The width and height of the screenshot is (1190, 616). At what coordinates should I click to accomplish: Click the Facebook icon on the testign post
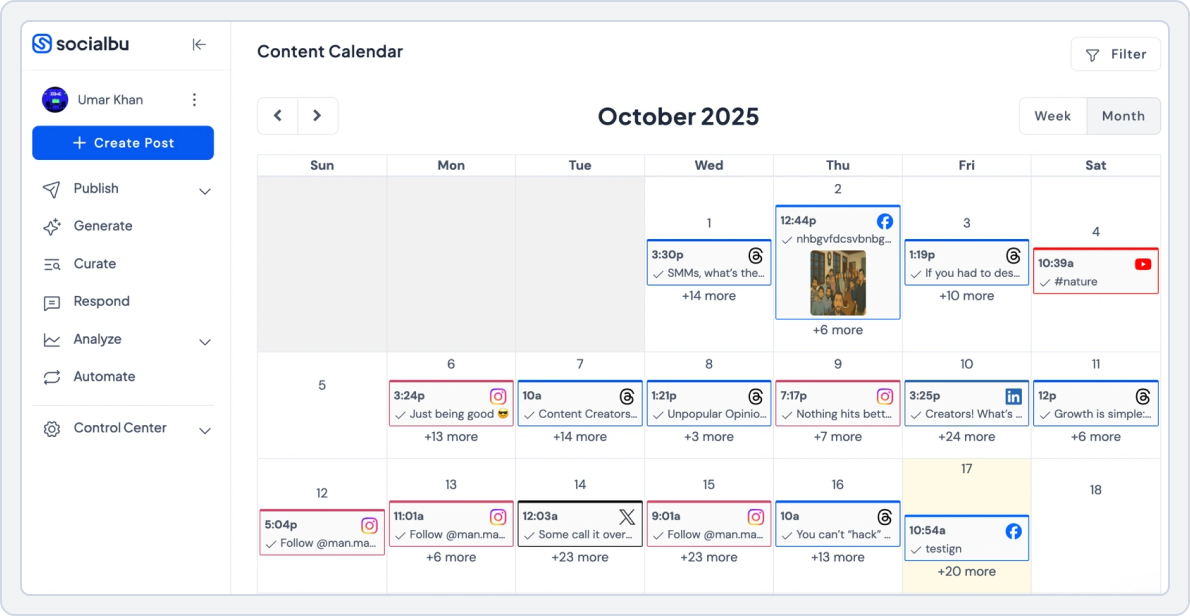1012,531
